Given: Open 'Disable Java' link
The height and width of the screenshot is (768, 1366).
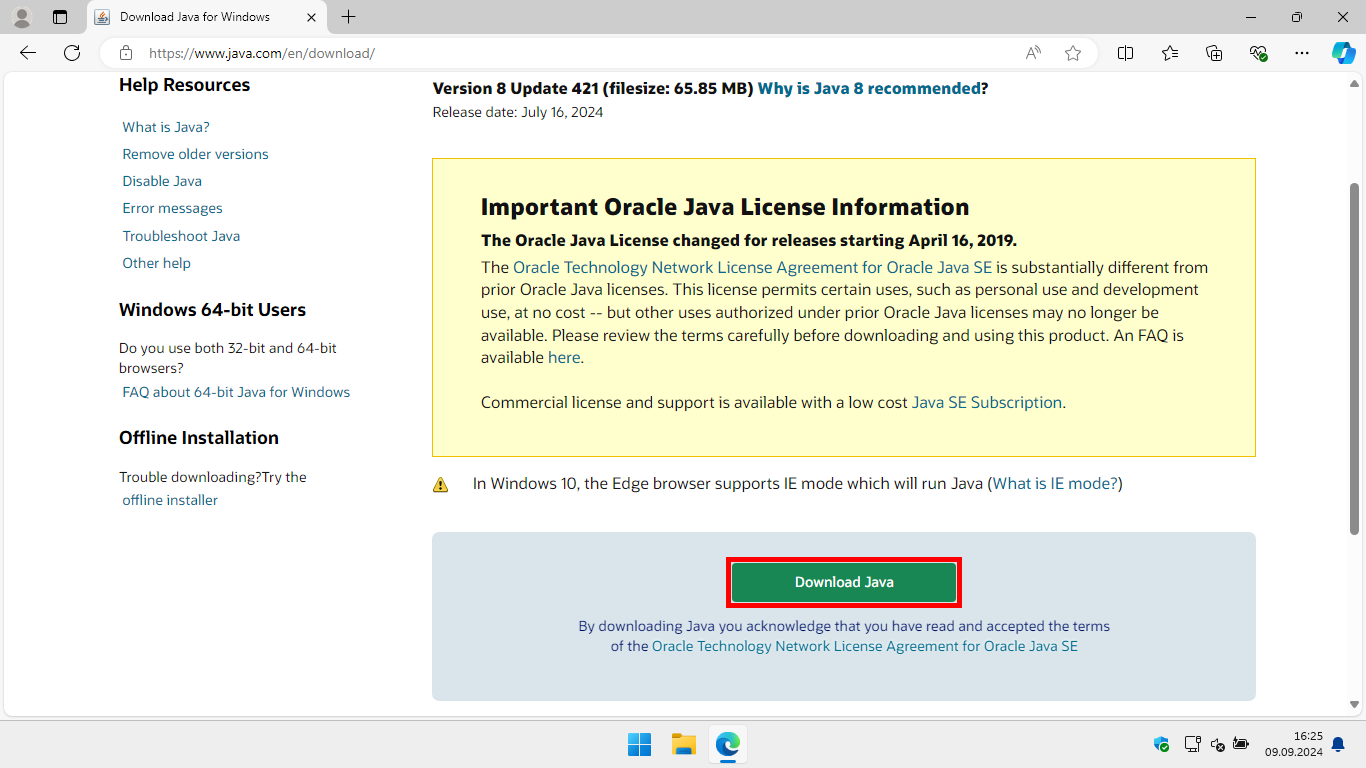Looking at the screenshot, I should click(162, 181).
